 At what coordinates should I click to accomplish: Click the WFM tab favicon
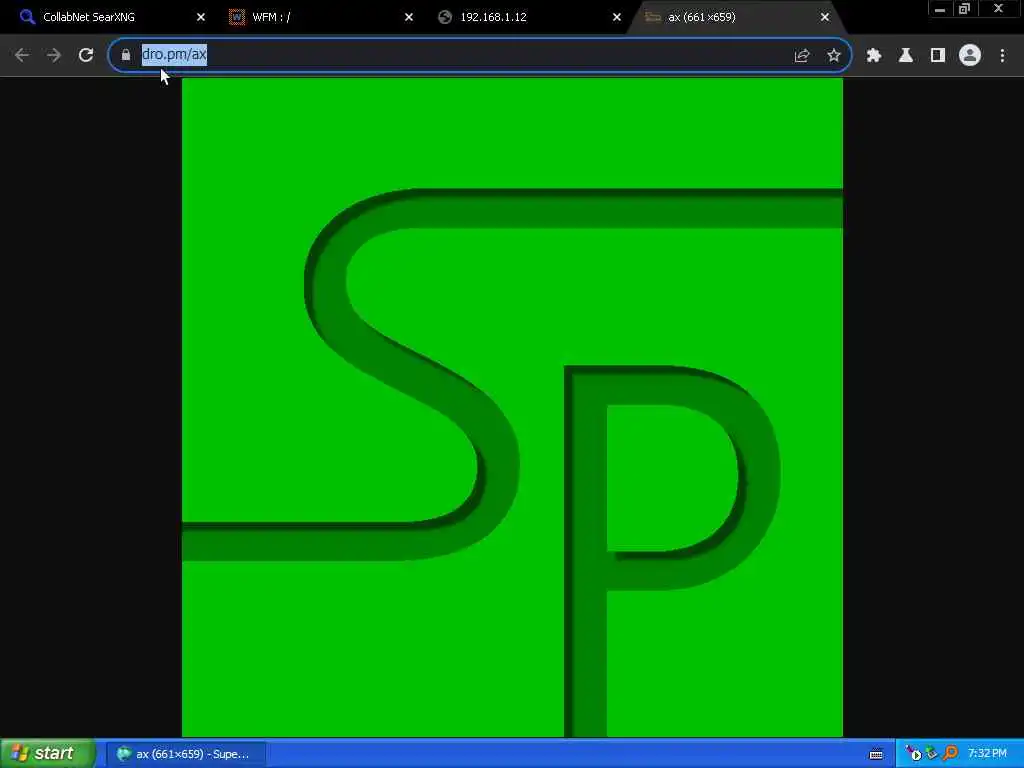[x=236, y=17]
